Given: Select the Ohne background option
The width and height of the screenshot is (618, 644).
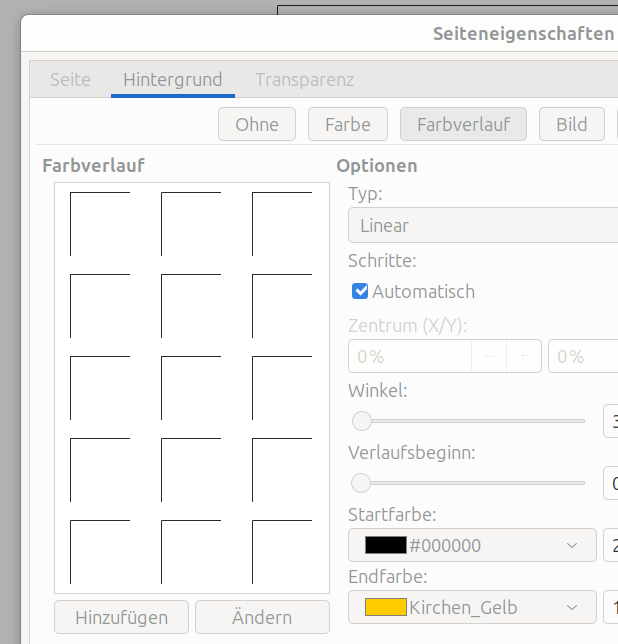Looking at the screenshot, I should coord(257,125).
